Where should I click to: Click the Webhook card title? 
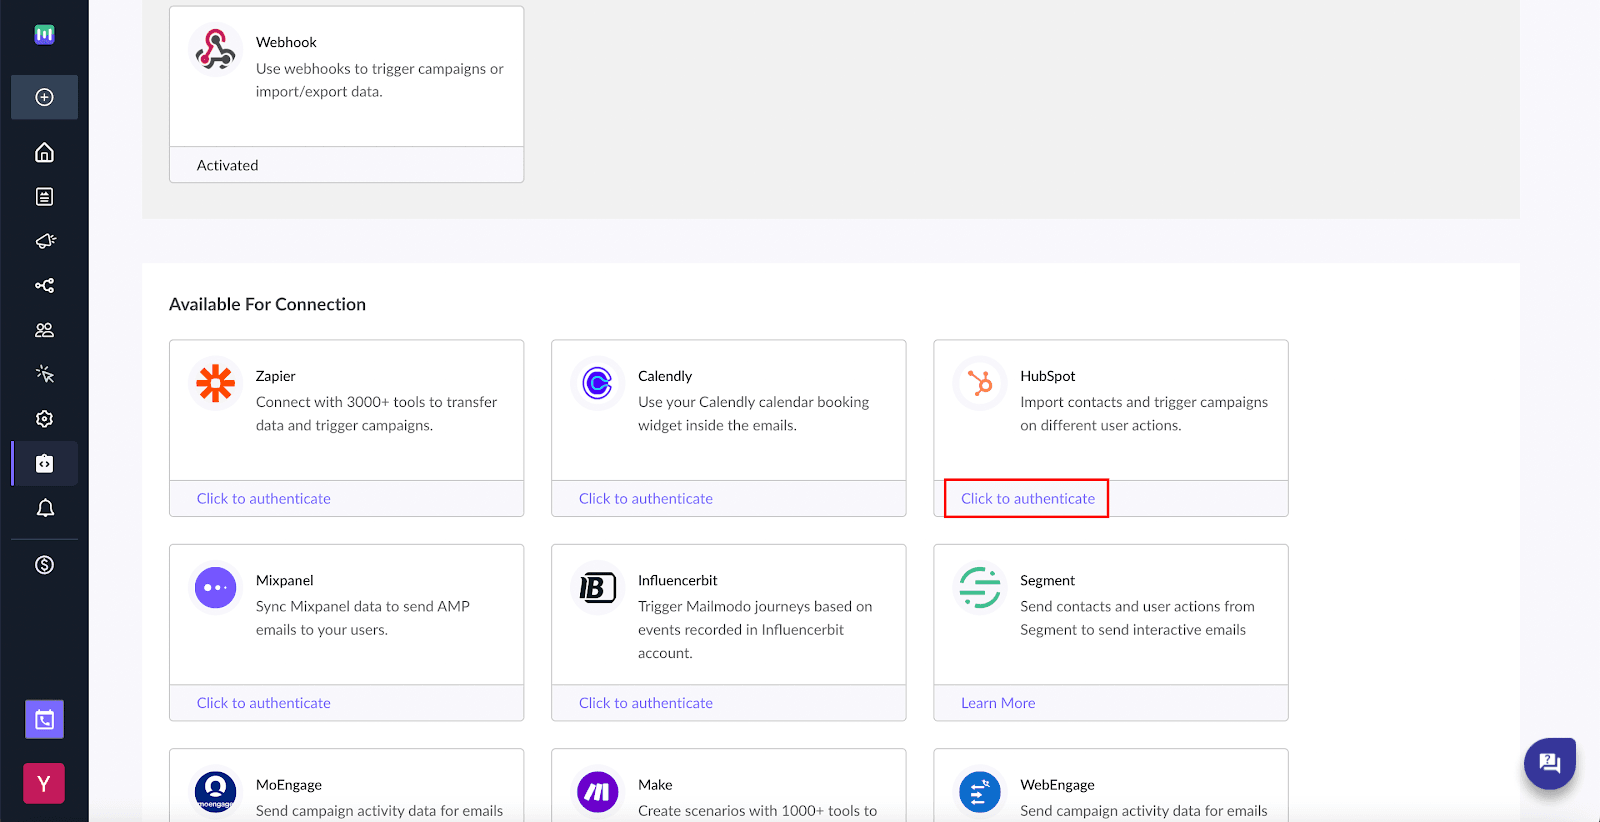[286, 42]
